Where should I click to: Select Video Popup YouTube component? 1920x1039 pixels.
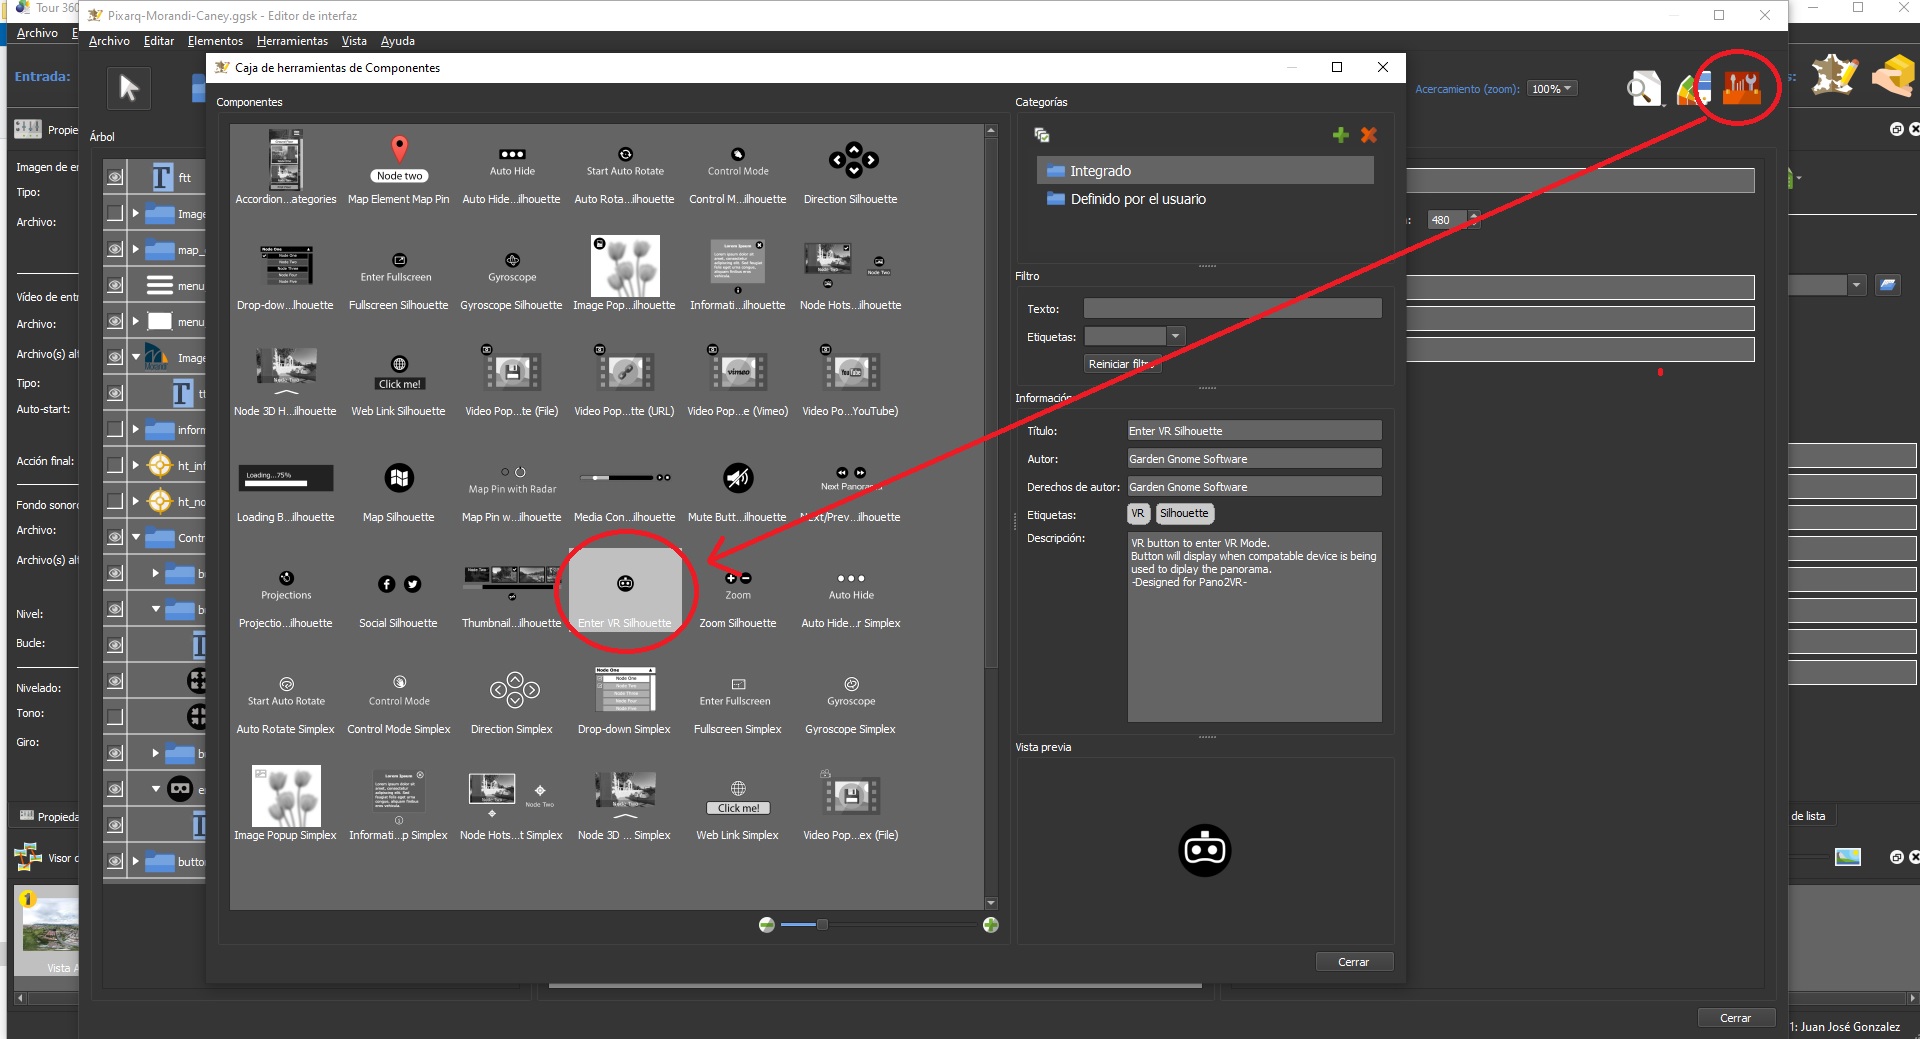(x=850, y=381)
